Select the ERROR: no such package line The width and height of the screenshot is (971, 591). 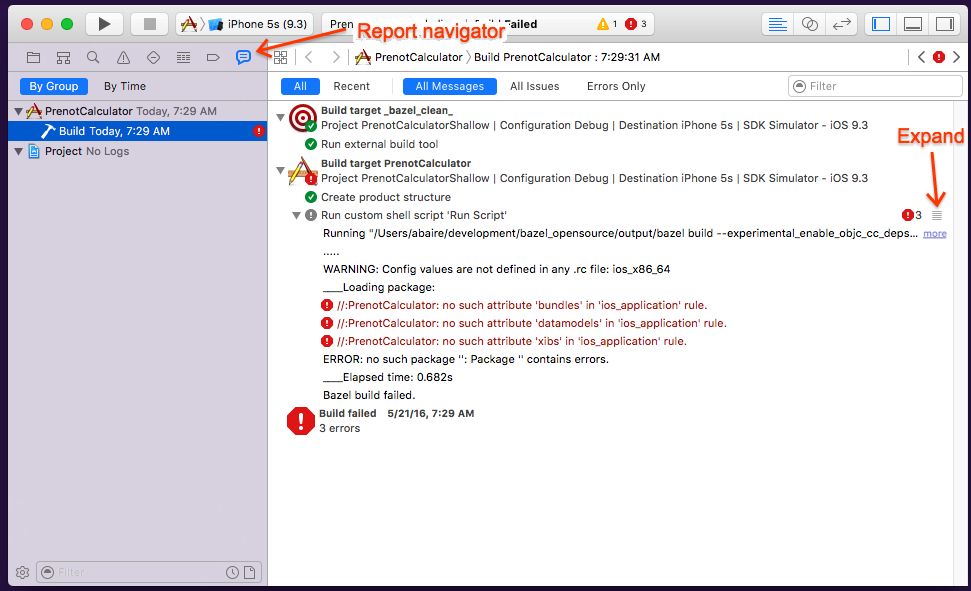pyautogui.click(x=466, y=359)
